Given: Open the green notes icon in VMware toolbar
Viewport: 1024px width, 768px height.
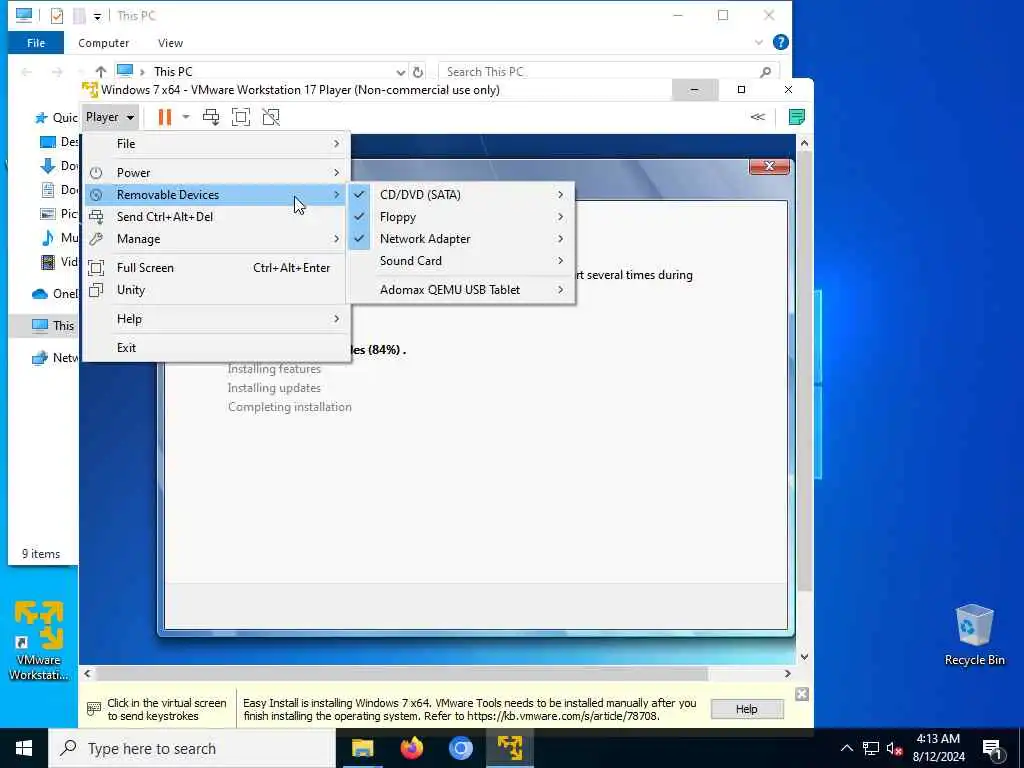Looking at the screenshot, I should pos(797,117).
